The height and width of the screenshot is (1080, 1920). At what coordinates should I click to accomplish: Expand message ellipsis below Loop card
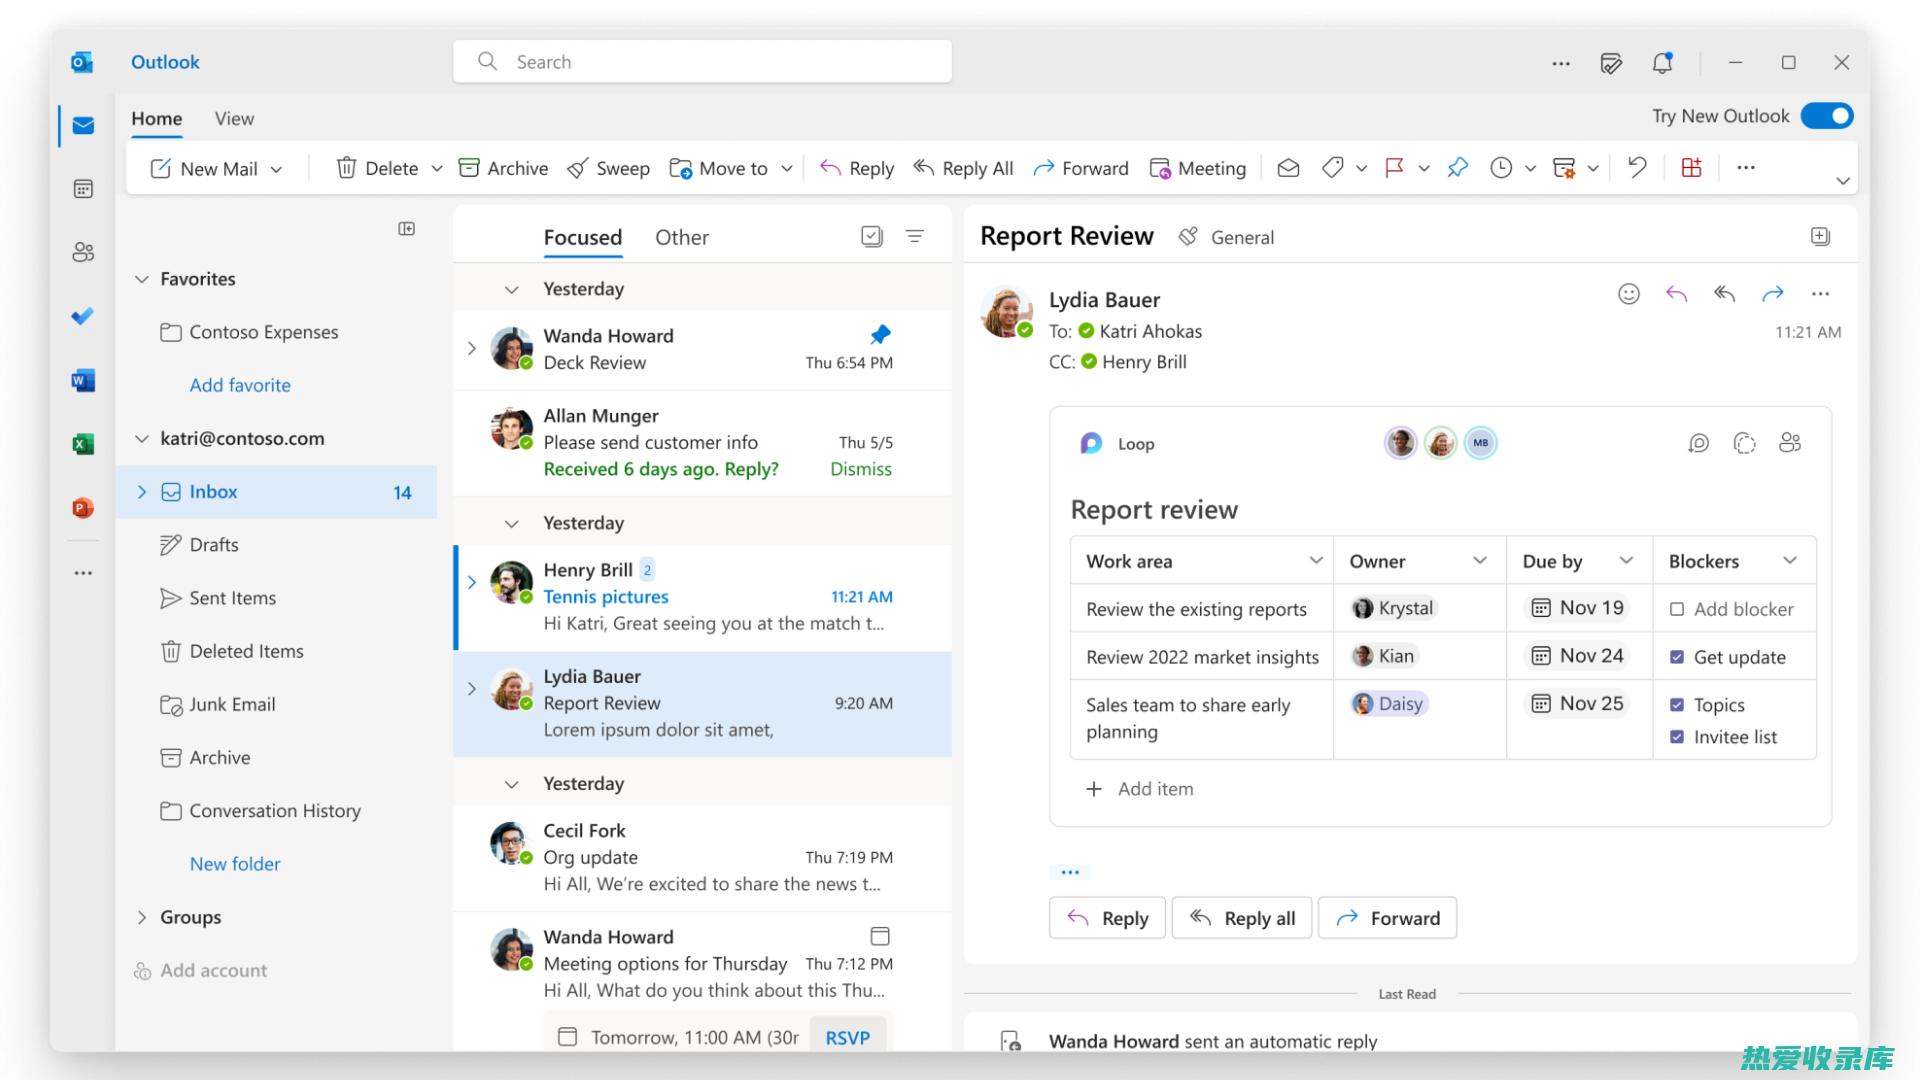click(1070, 872)
